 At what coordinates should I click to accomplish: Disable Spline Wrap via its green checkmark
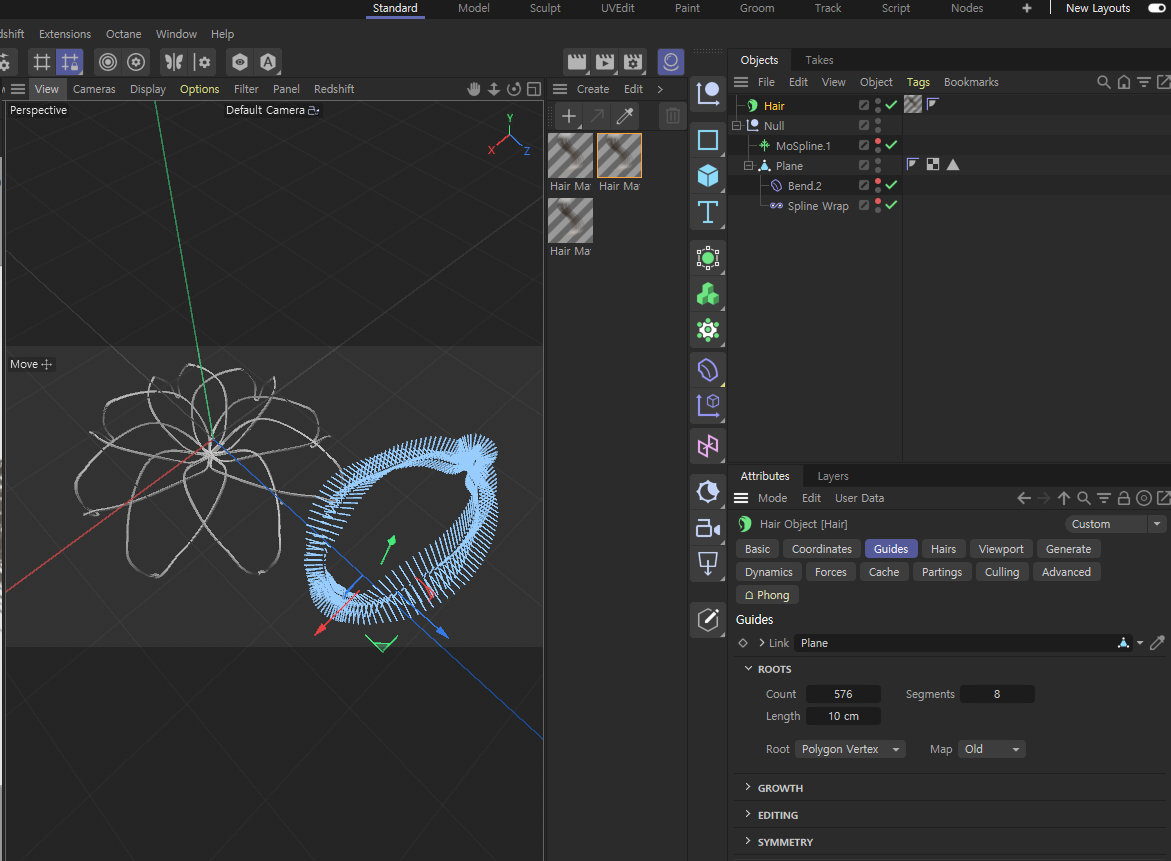[x=891, y=205]
